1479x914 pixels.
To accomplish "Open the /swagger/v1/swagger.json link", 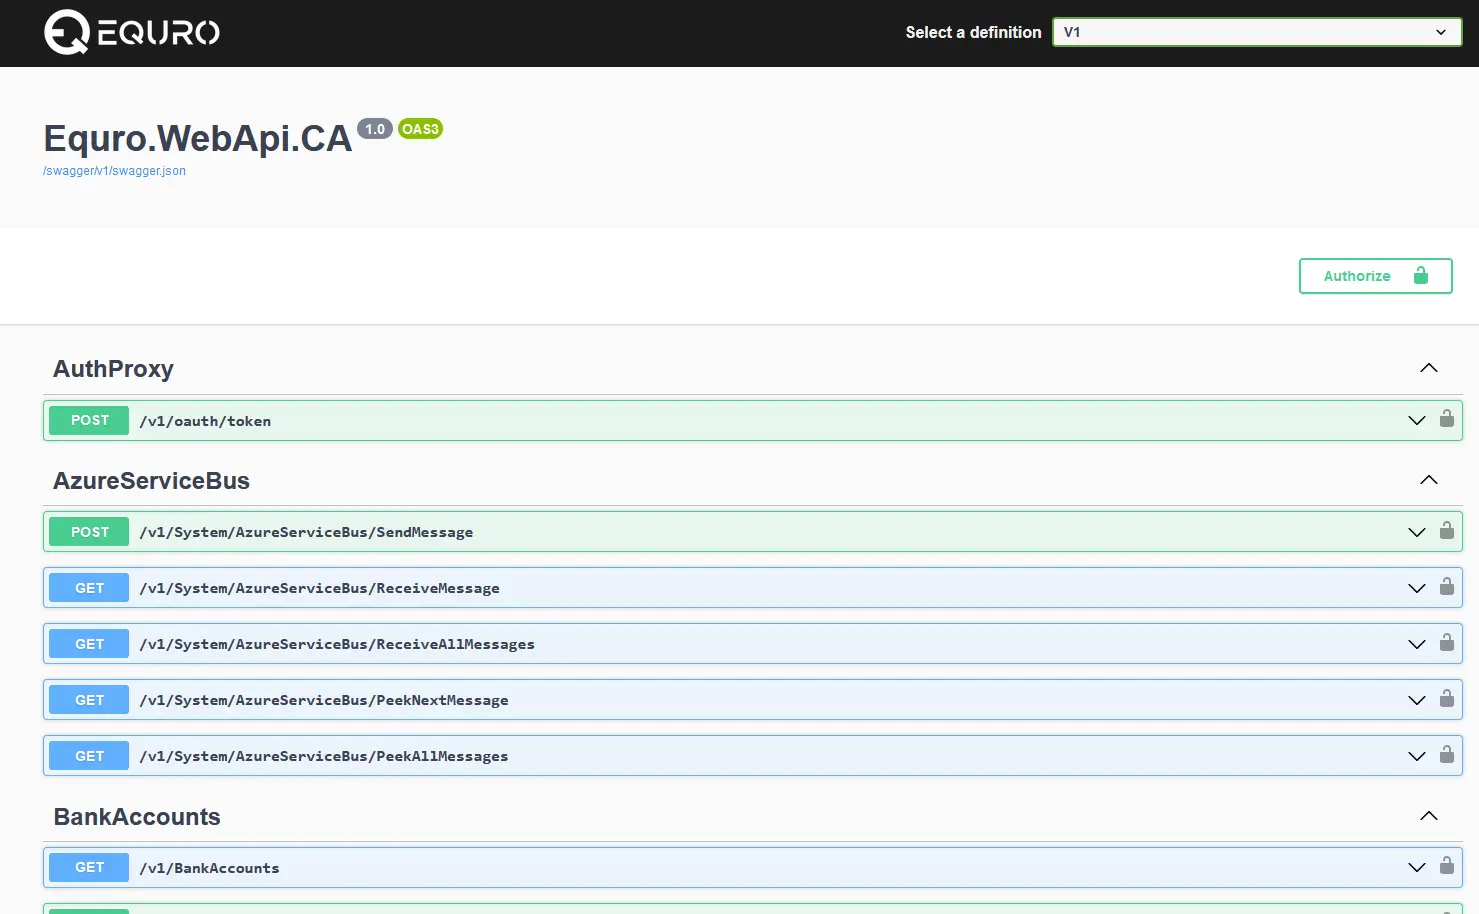I will click(x=114, y=171).
